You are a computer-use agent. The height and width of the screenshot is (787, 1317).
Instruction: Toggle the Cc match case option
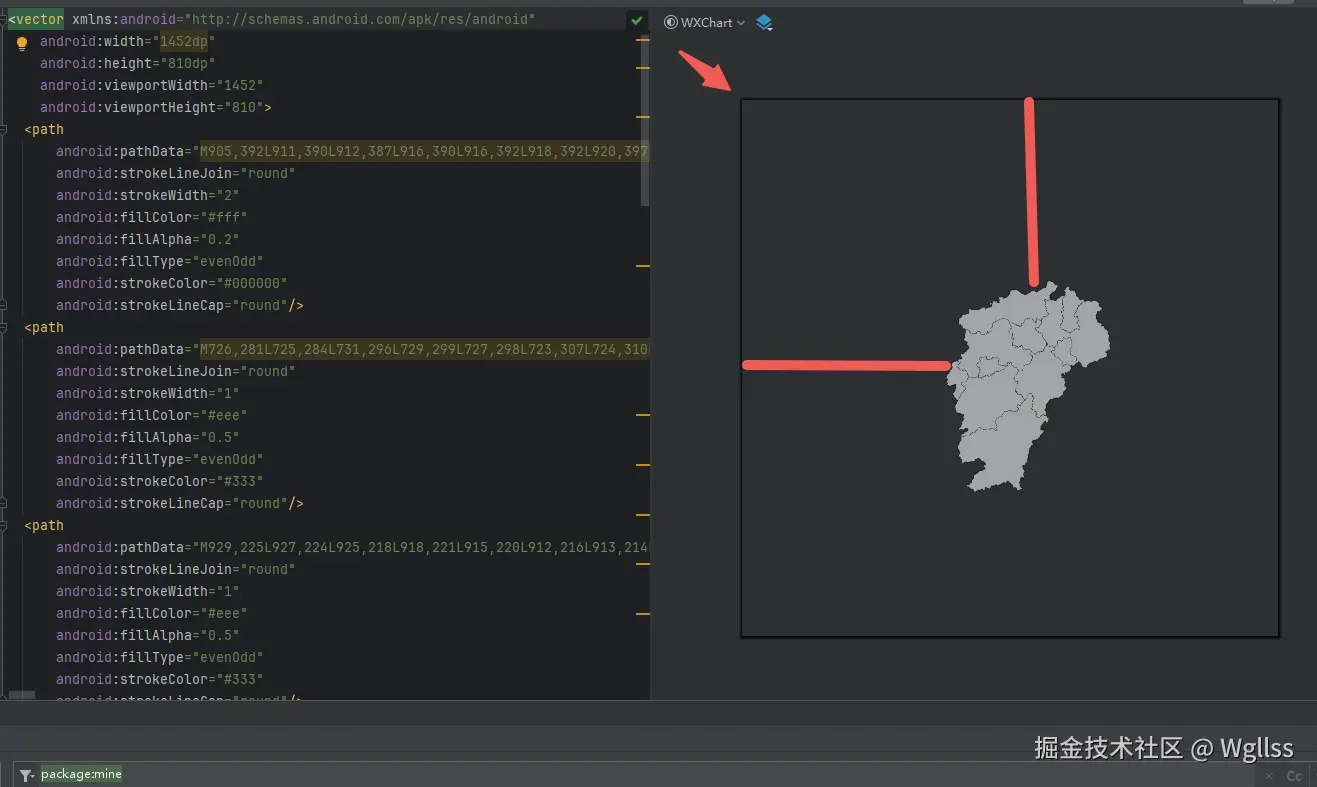click(x=1294, y=776)
